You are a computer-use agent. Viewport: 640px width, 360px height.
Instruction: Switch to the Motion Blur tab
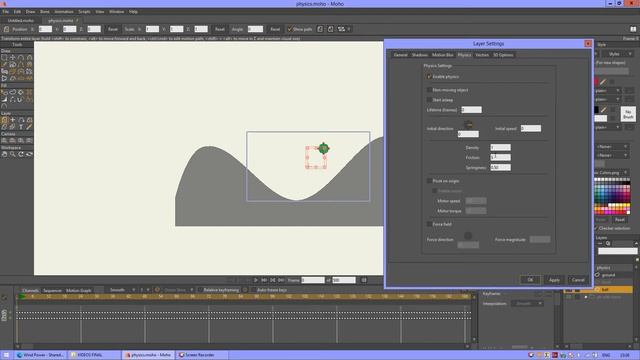tap(442, 55)
